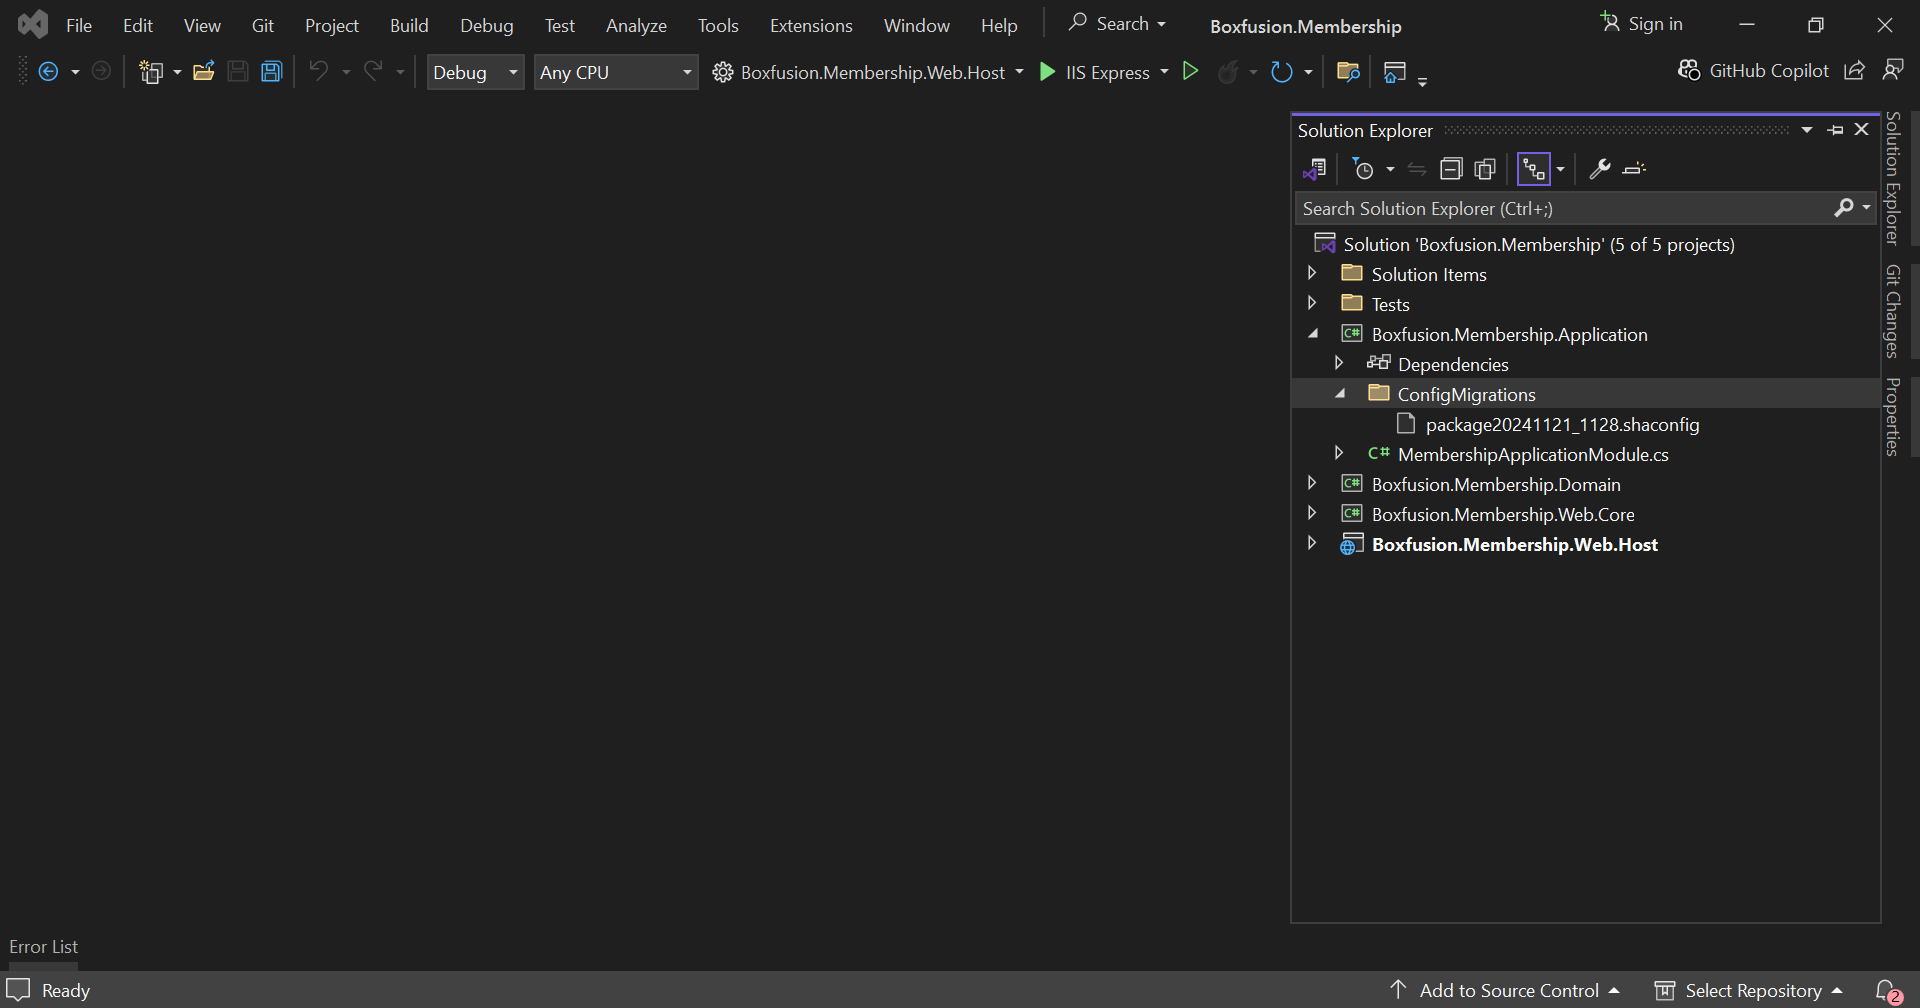Expand the MembershipApplicationModule.cs node
1920x1008 pixels.
tap(1339, 453)
